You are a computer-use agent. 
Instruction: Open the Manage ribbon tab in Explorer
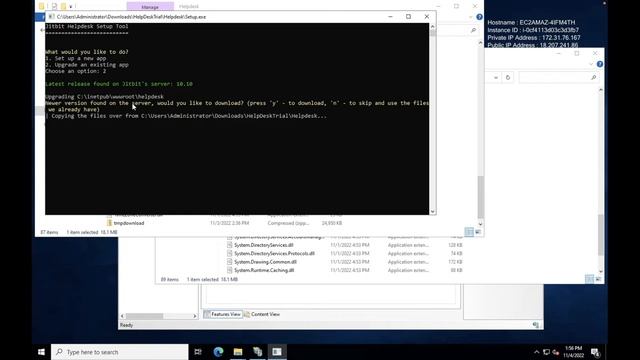pyautogui.click(x=150, y=7)
